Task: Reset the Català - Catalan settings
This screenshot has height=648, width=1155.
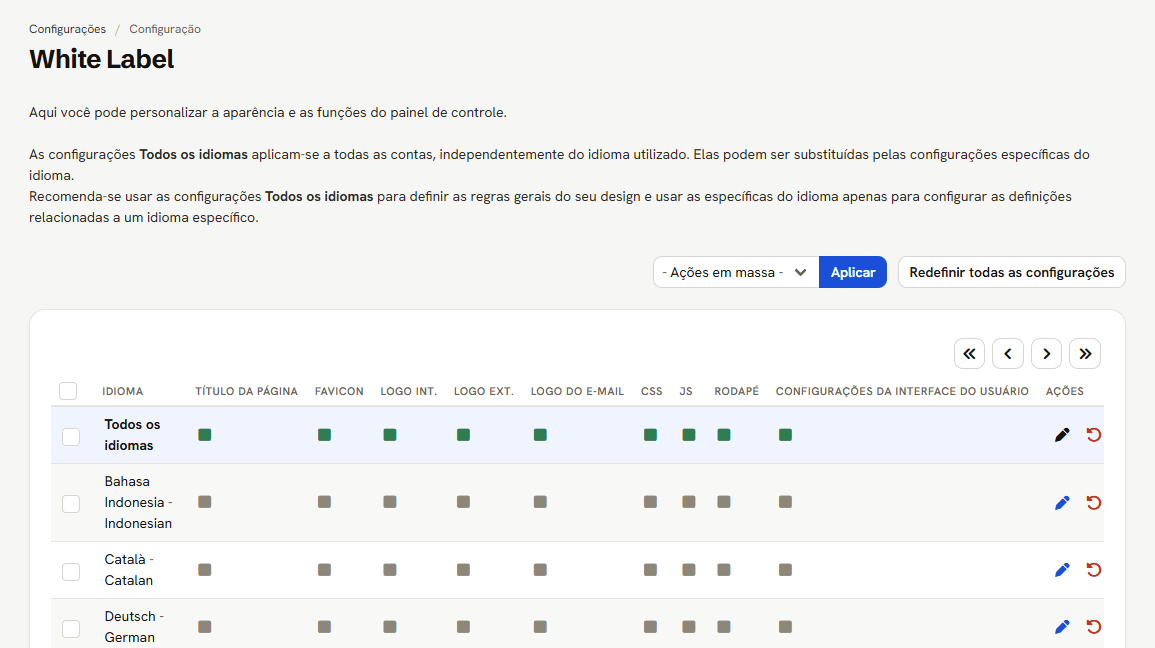Action: coord(1094,570)
